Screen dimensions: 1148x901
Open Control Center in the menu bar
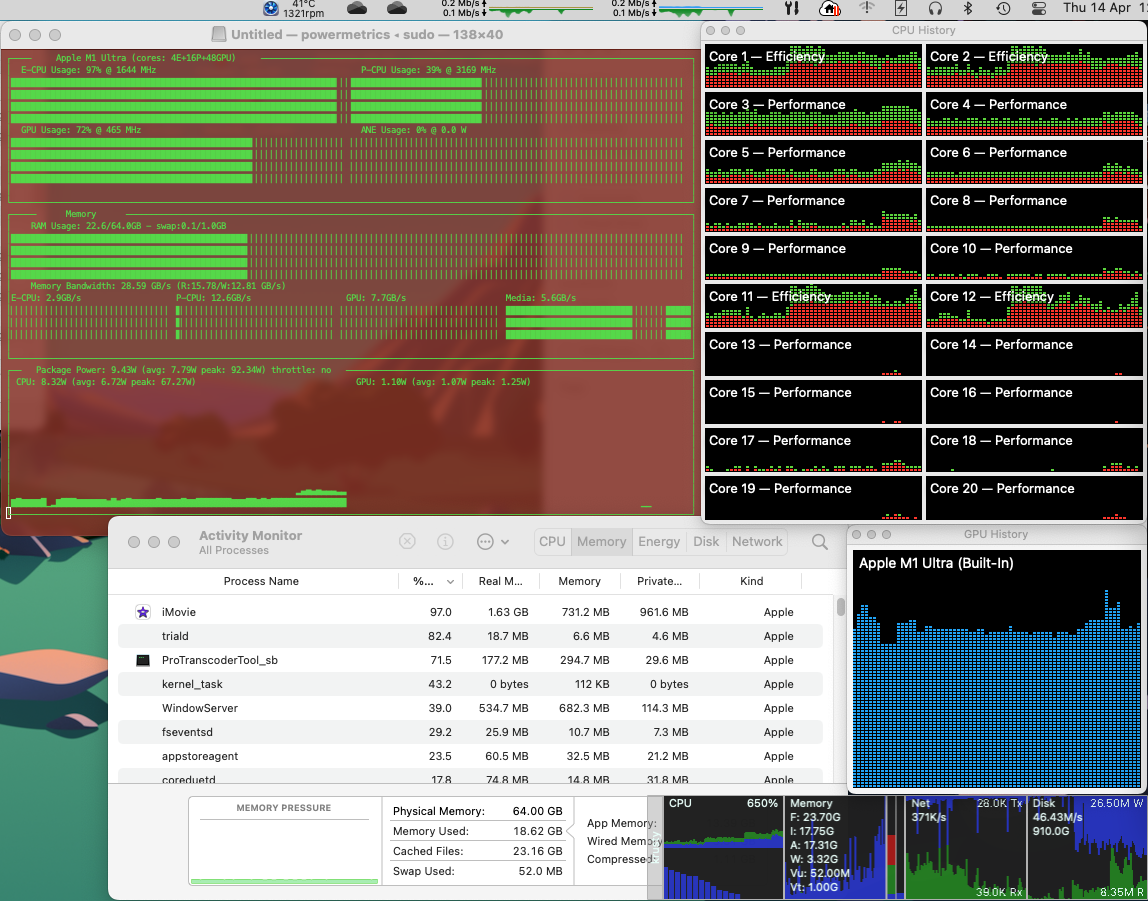(1038, 8)
